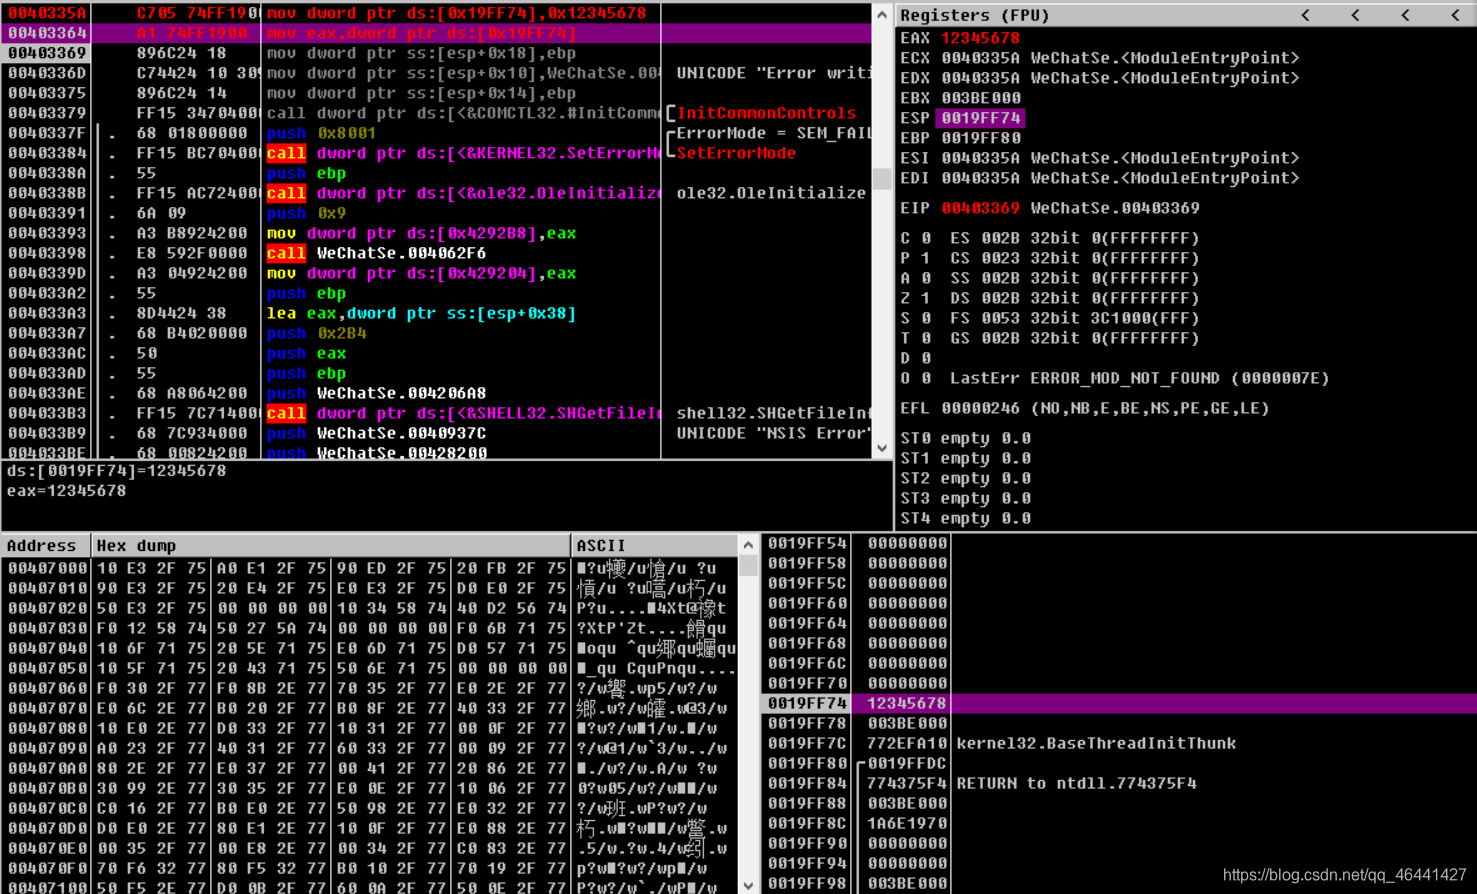Select the ESI register value 0040335A

click(980, 158)
